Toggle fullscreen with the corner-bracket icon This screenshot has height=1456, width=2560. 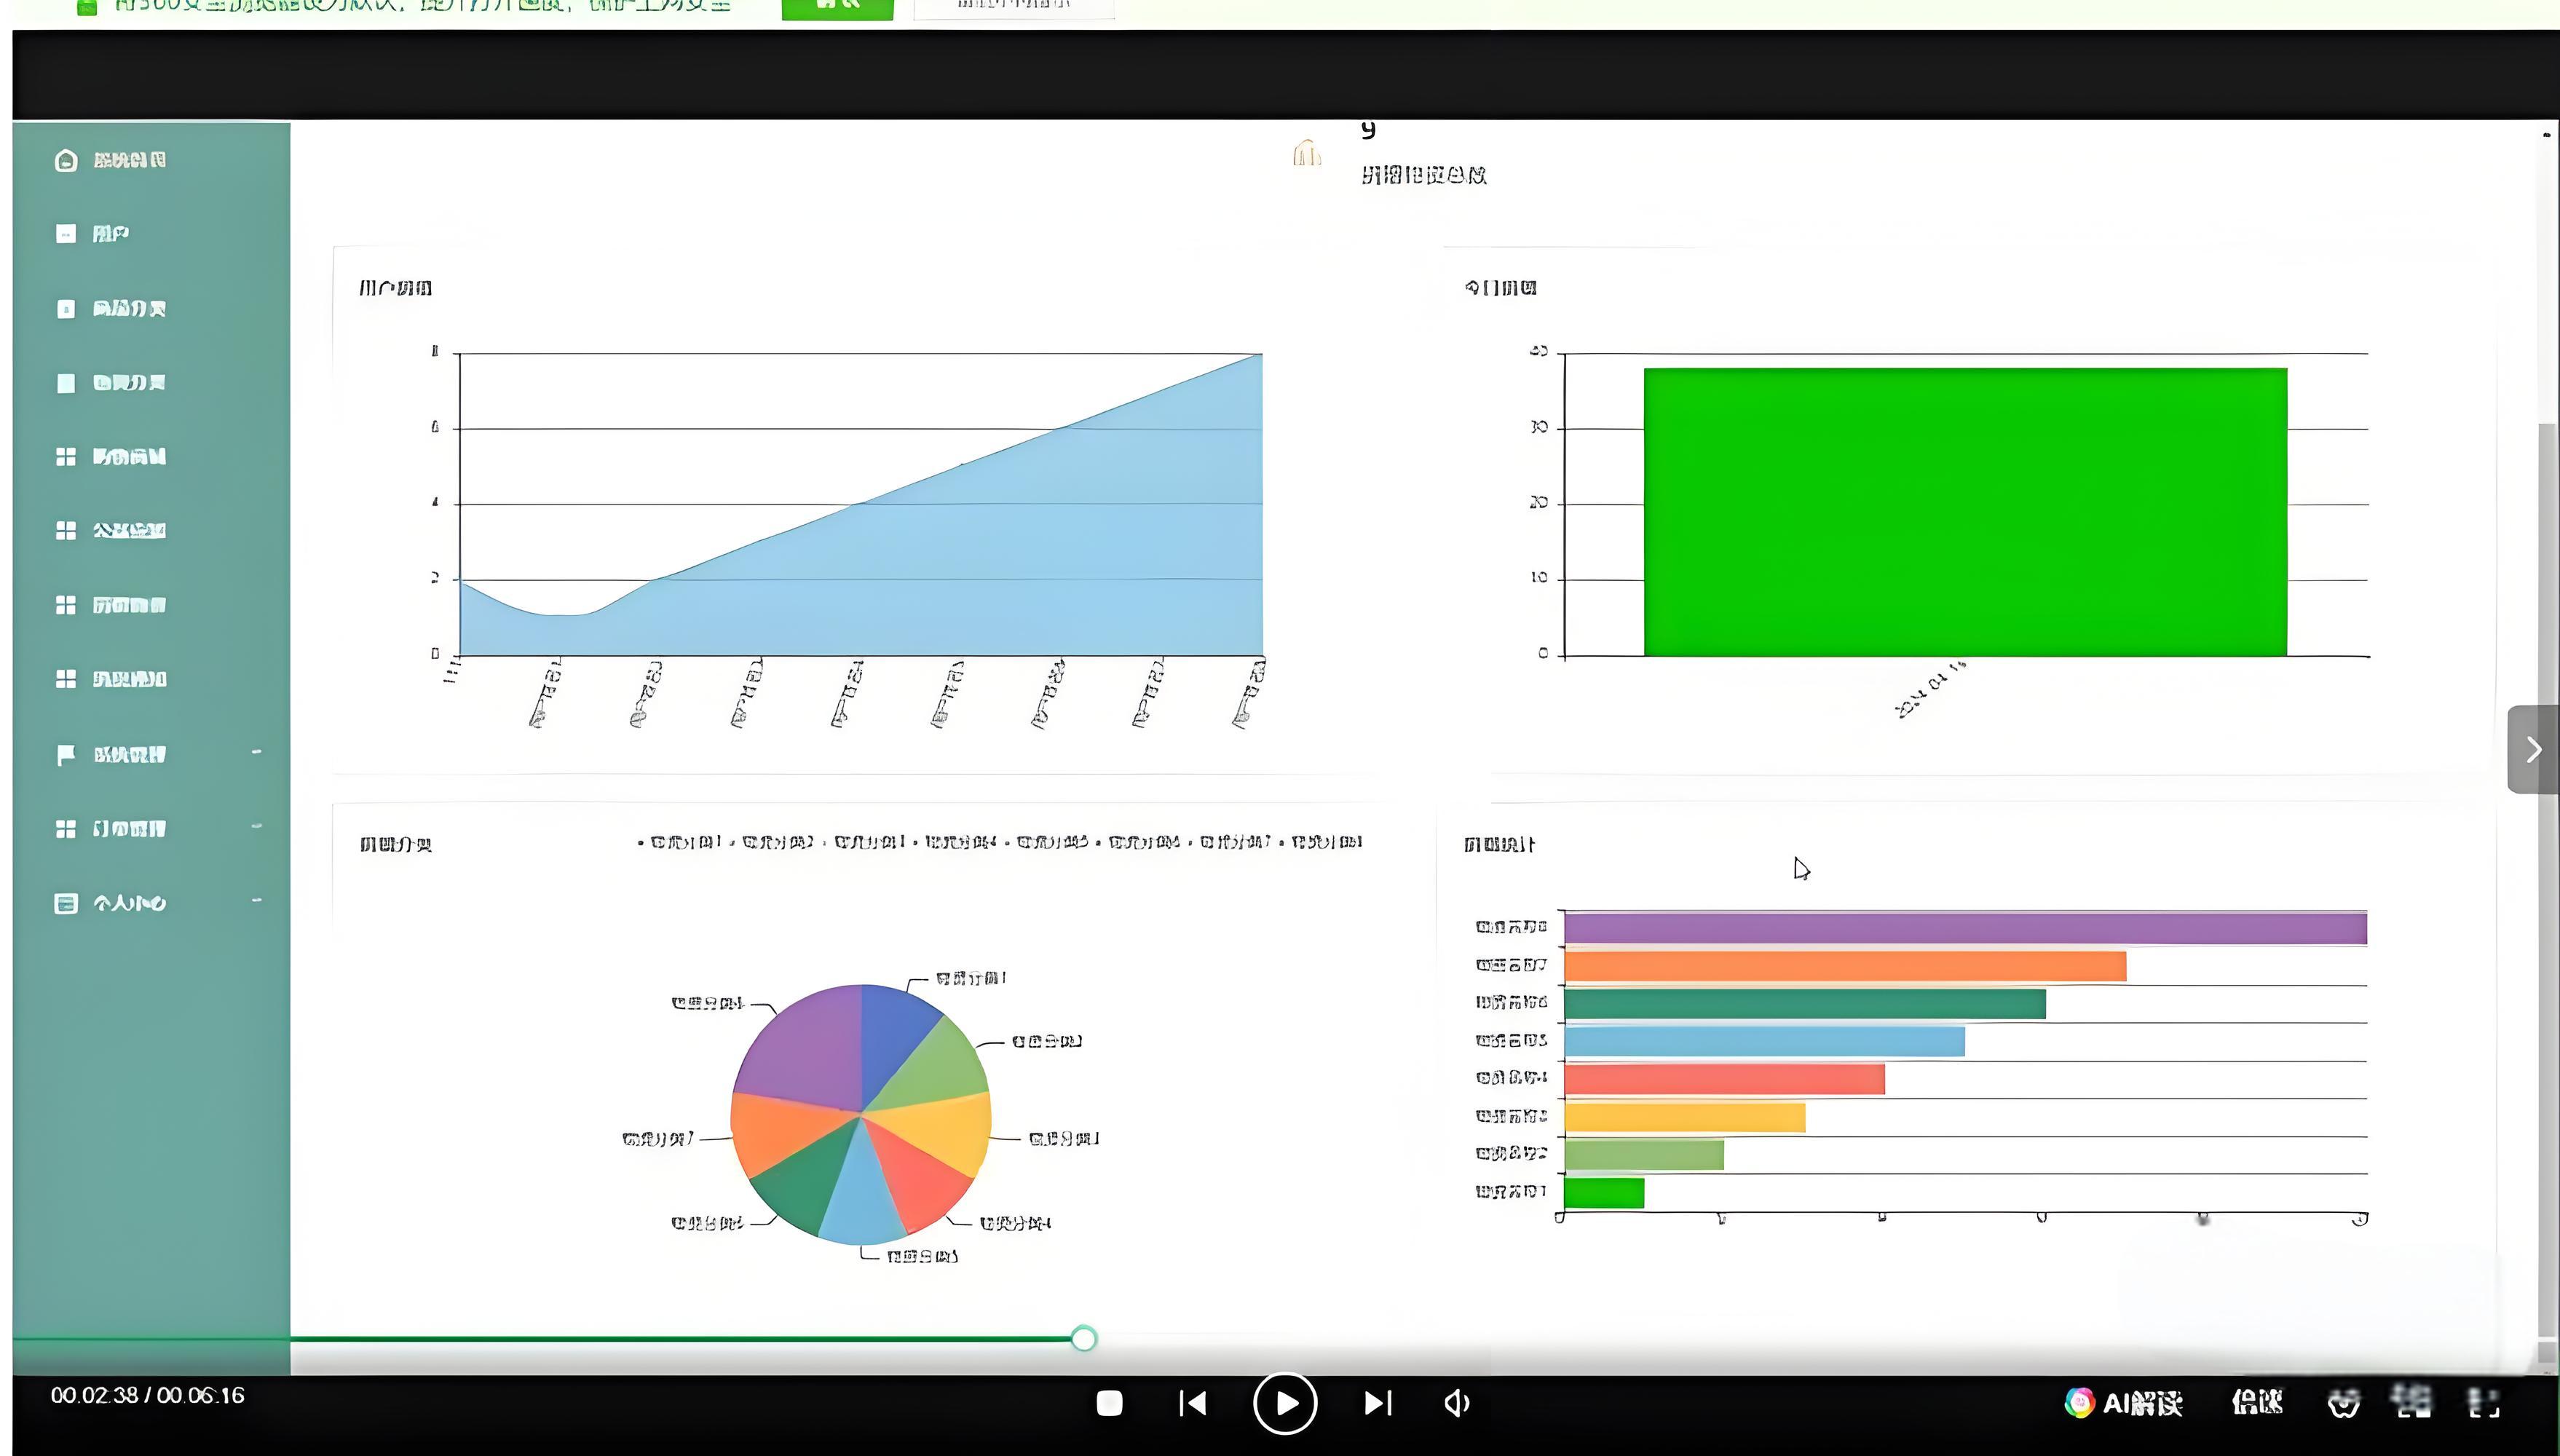(x=2484, y=1403)
